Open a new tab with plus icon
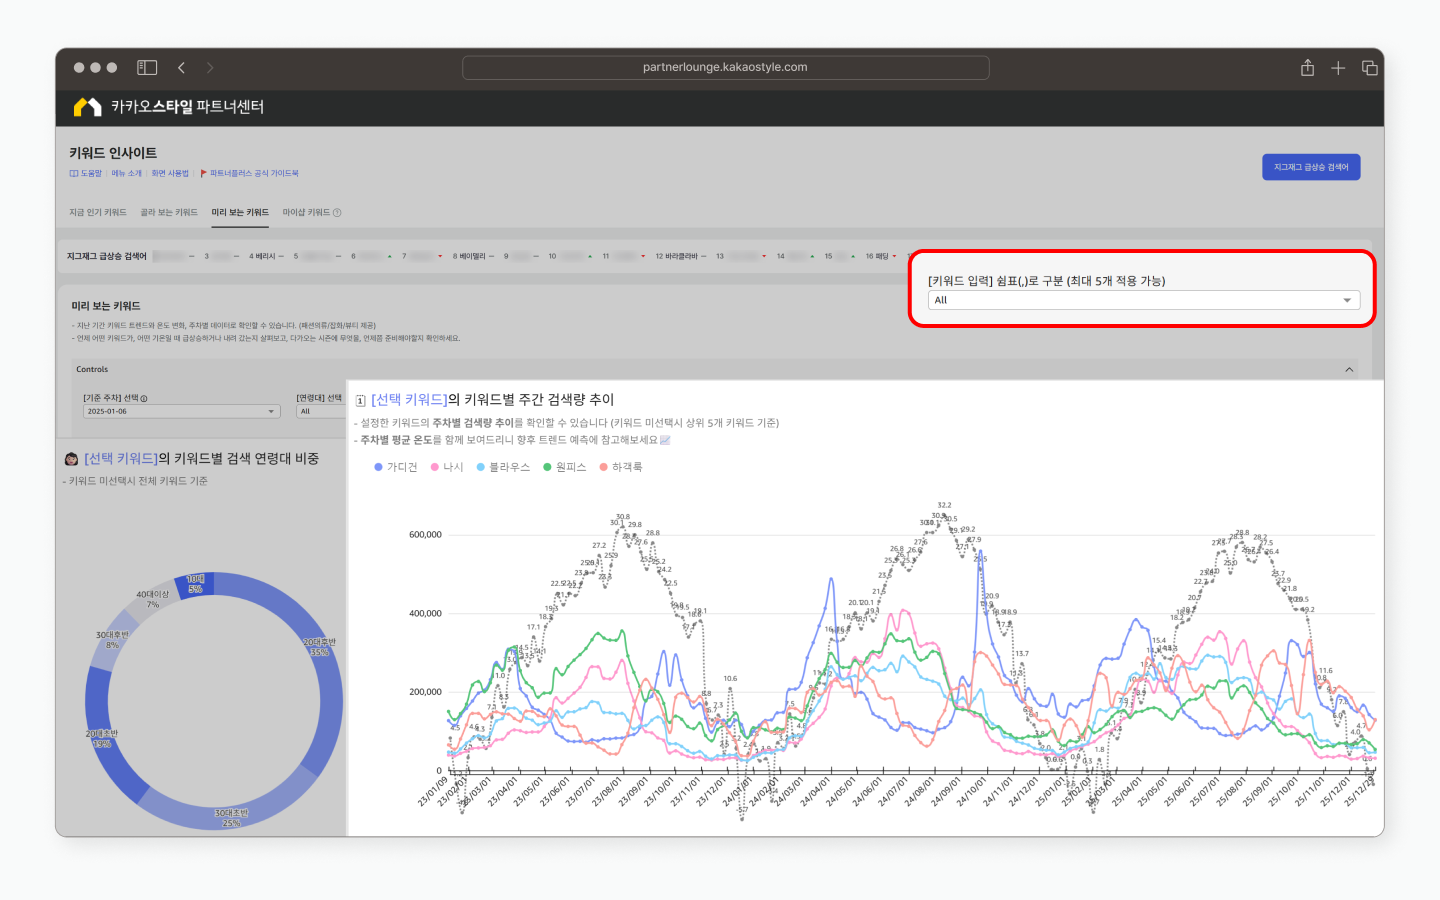This screenshot has height=900, width=1440. coord(1338,68)
